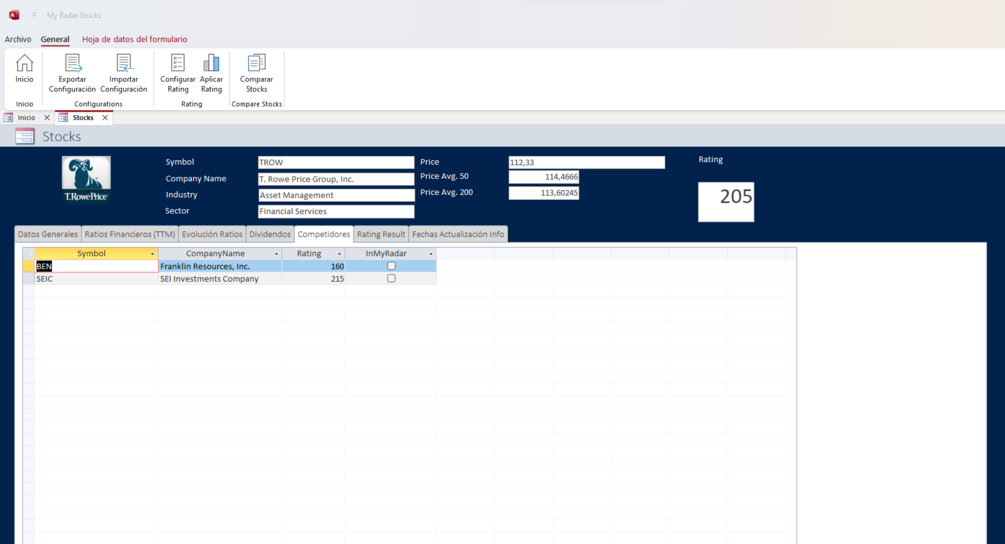Click the Inicio home icon in ribbon

24,69
